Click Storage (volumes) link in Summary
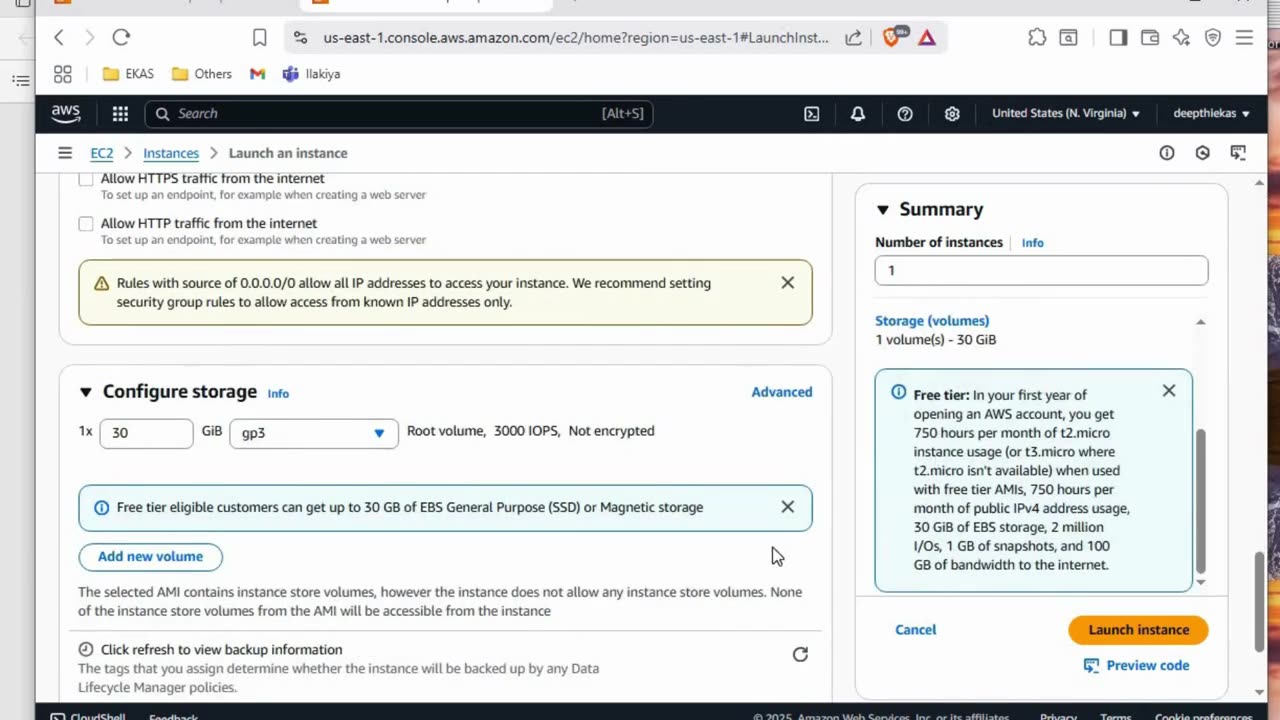1280x720 pixels. point(932,321)
